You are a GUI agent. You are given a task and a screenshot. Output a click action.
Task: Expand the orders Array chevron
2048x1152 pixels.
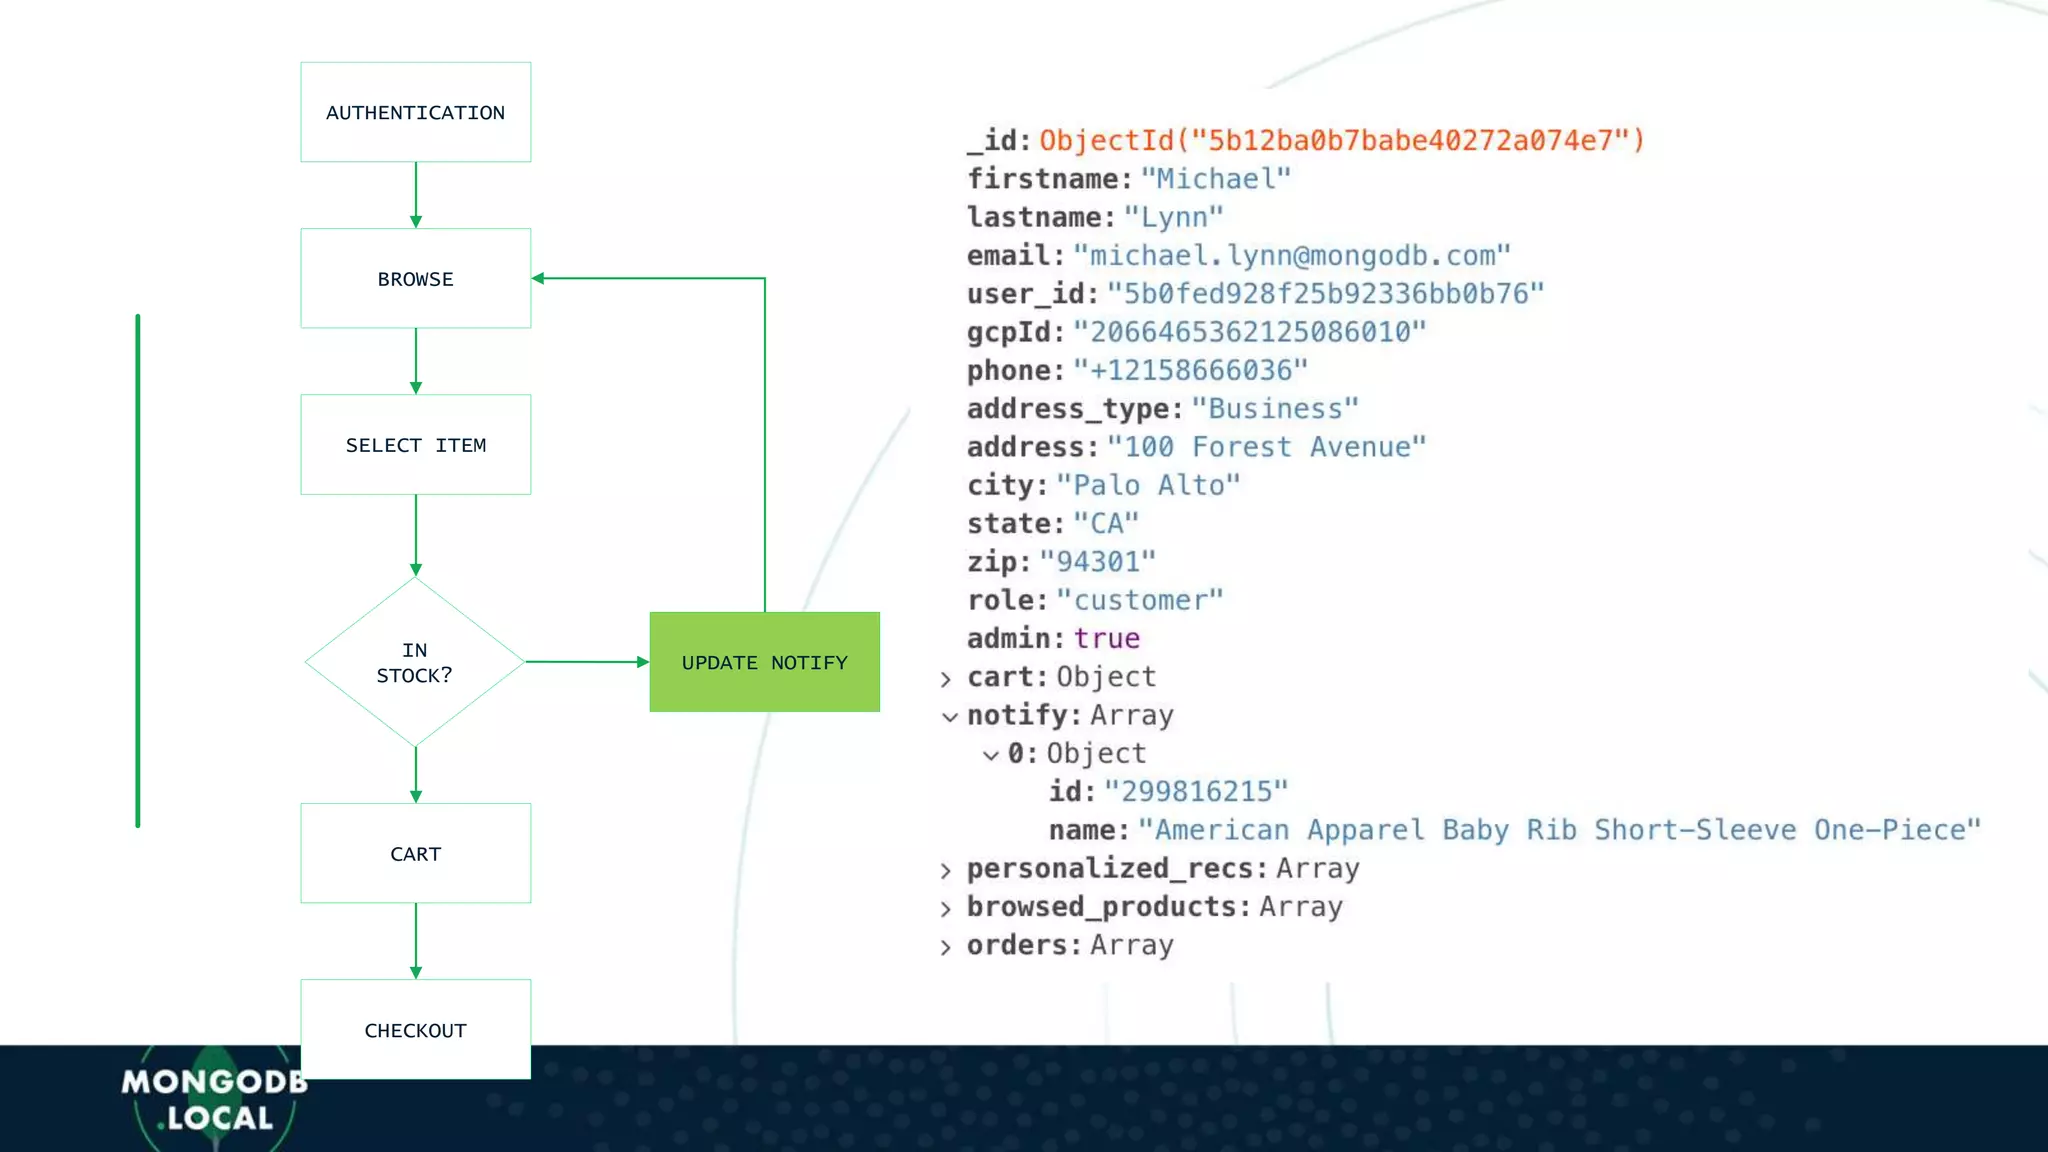pyautogui.click(x=946, y=947)
